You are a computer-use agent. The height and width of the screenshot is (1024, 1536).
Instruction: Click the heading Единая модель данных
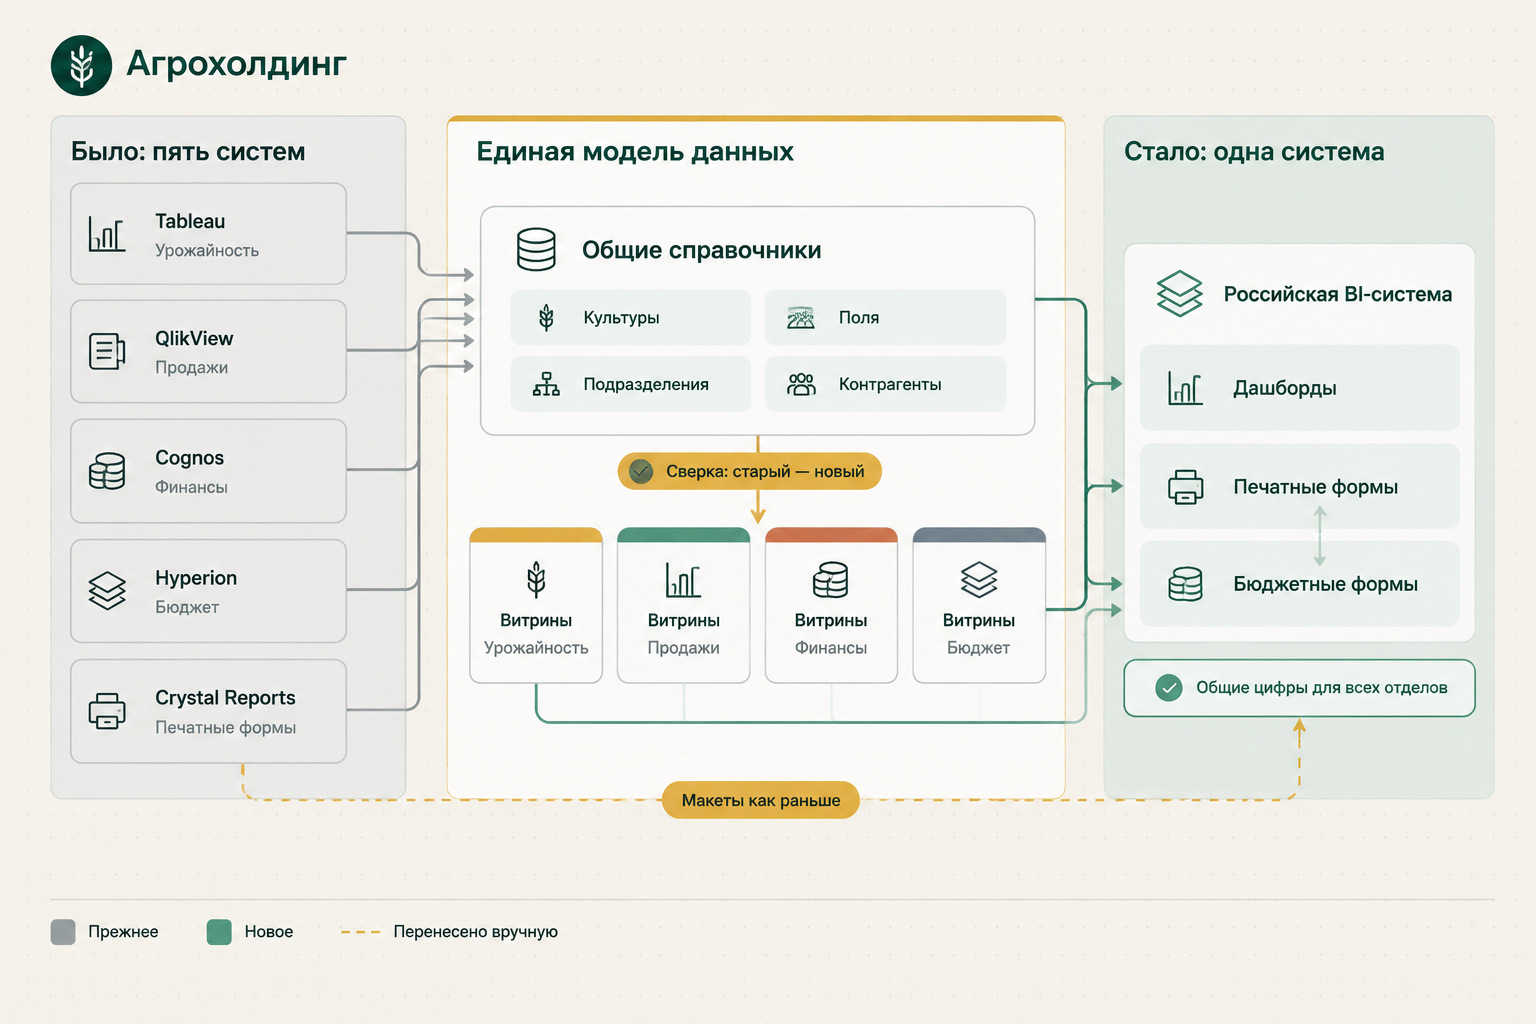pos(635,152)
